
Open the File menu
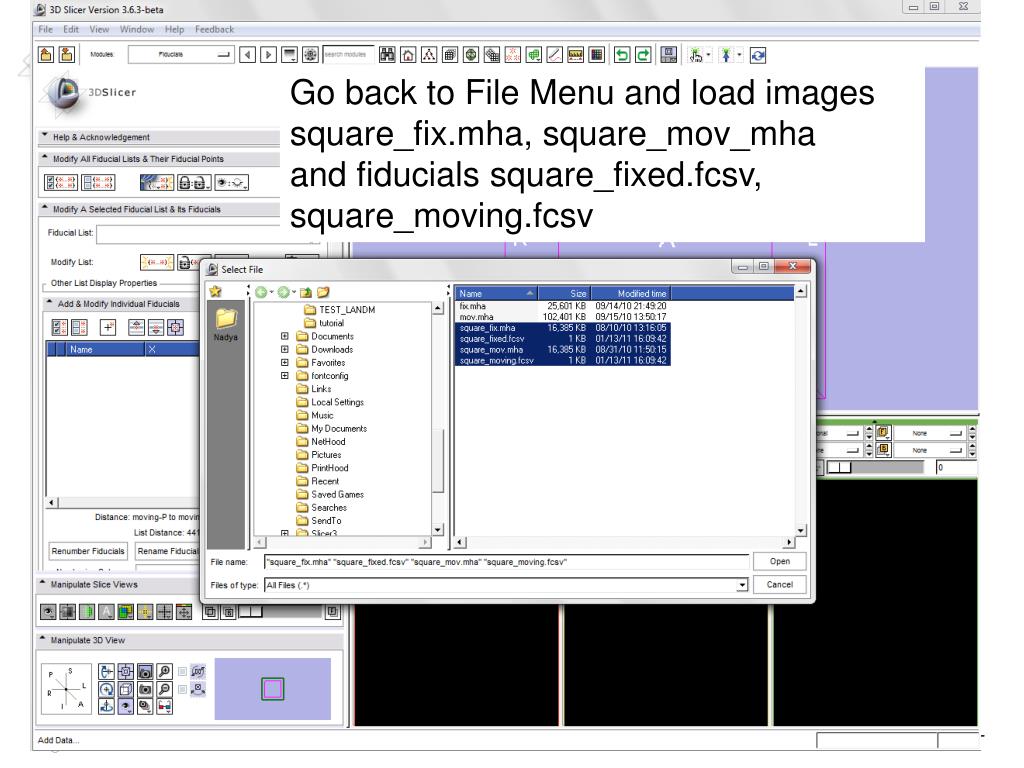pyautogui.click(x=45, y=29)
